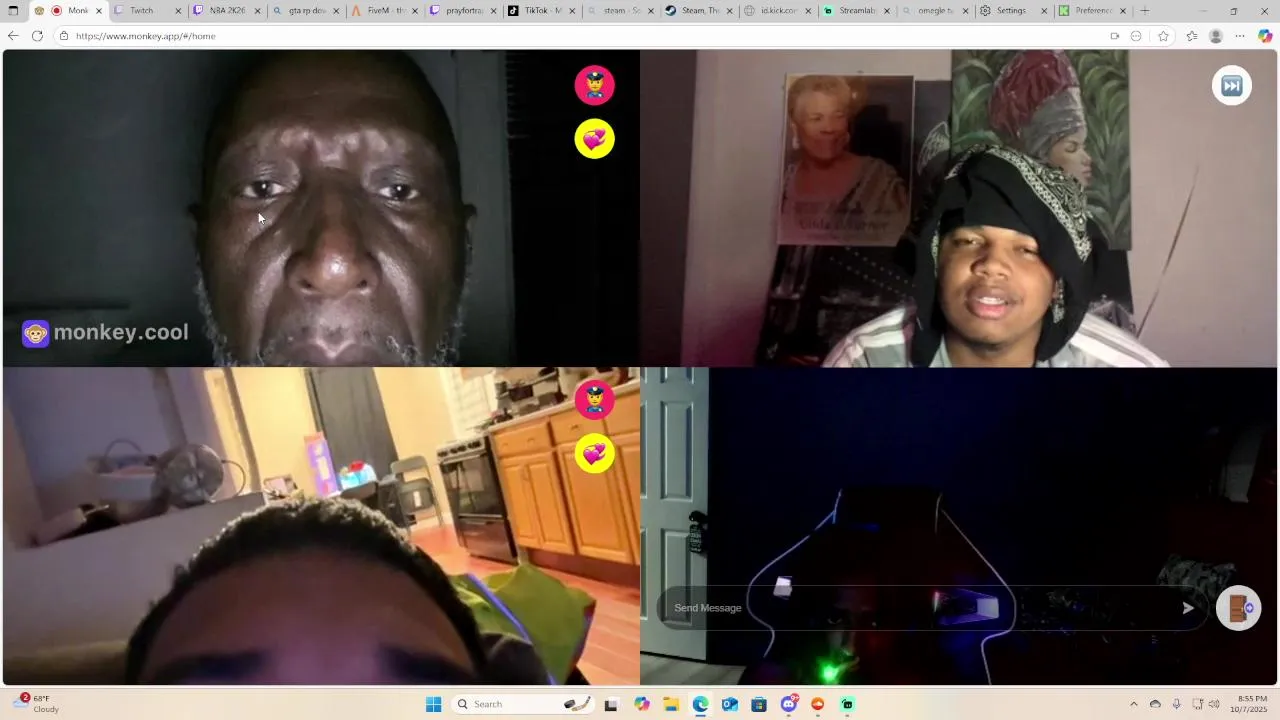Open Streamlabs app from taskbar
Screen dimensions: 1280x720
point(847,704)
